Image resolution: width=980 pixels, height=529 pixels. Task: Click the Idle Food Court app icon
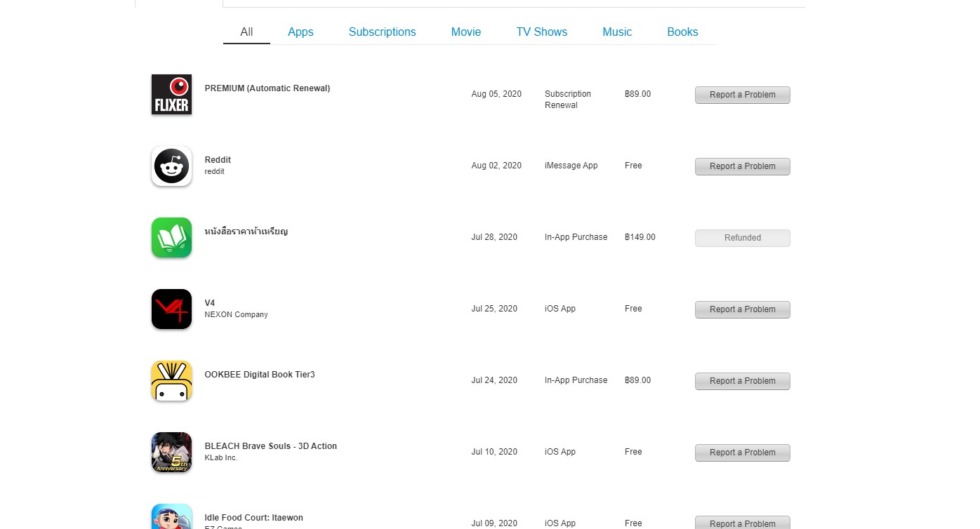[x=171, y=516]
